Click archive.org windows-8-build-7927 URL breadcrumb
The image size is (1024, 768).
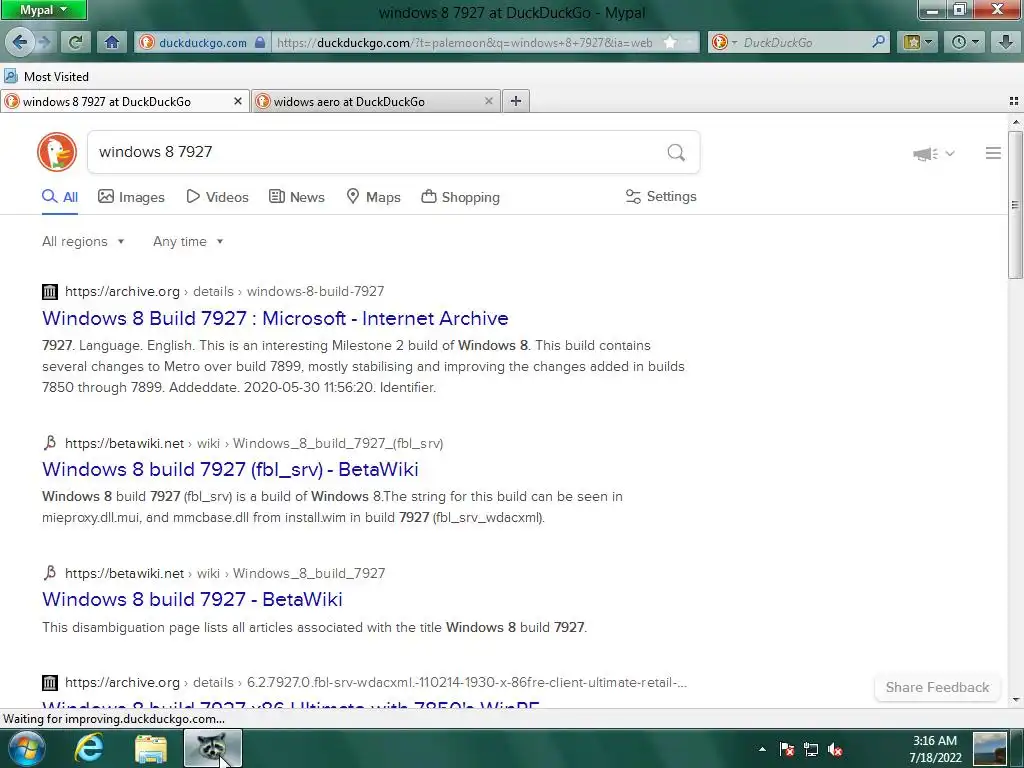click(225, 291)
